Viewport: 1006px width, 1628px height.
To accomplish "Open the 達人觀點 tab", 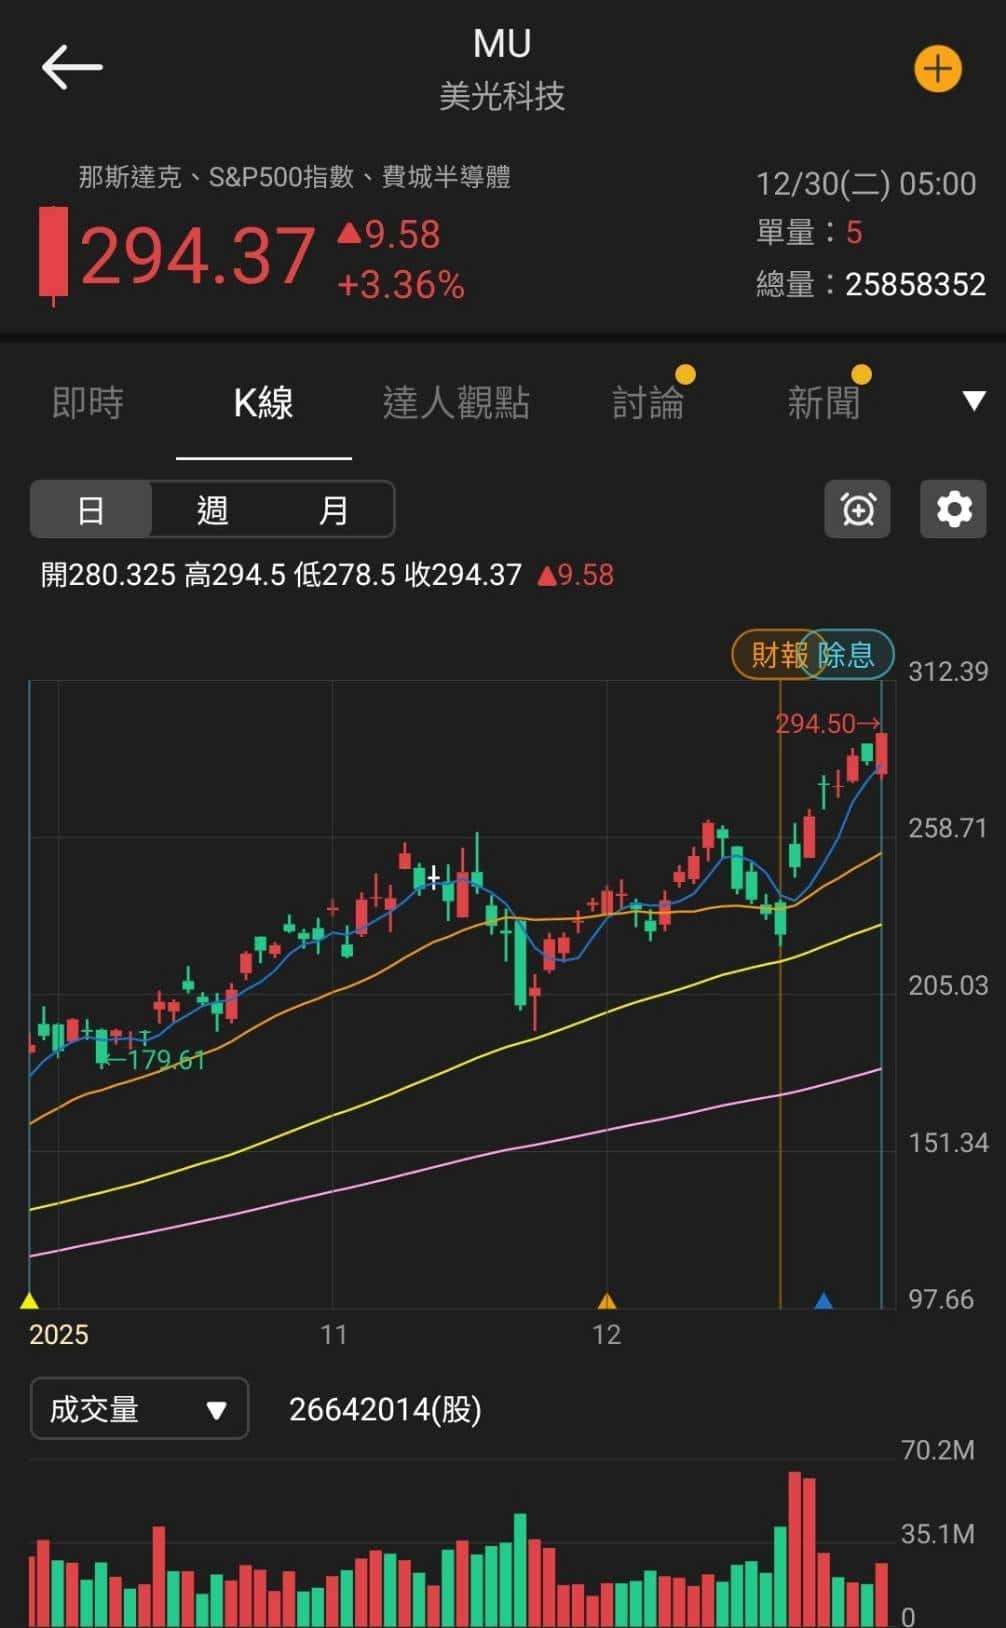I will [456, 402].
